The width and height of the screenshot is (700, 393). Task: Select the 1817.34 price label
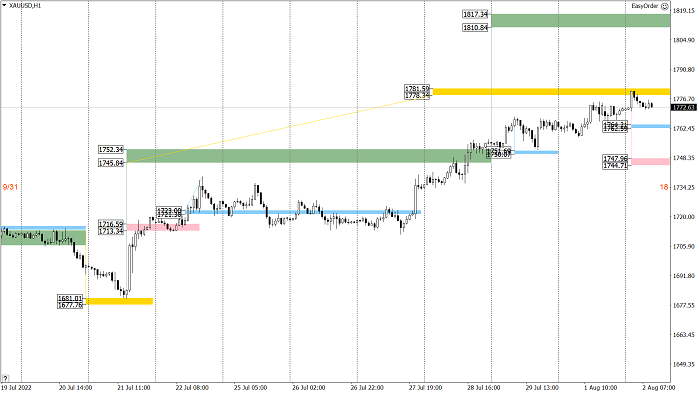click(x=475, y=14)
